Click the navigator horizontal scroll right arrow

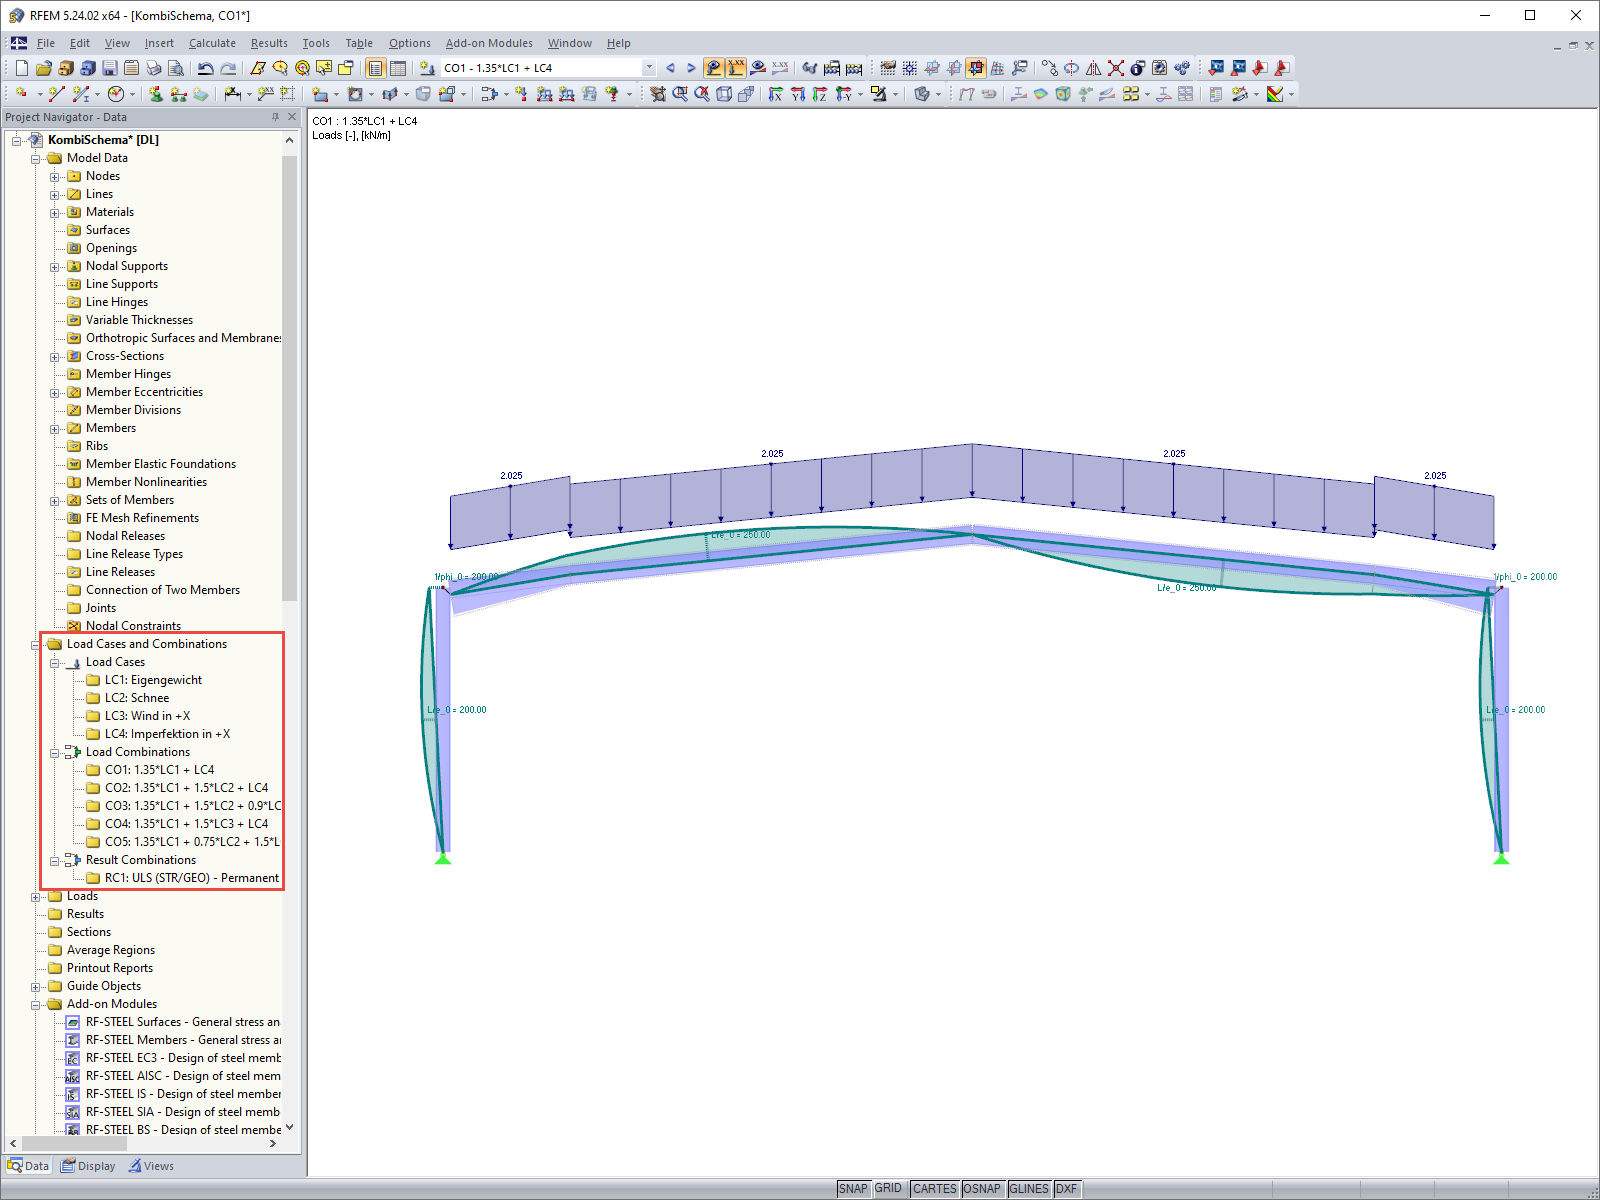coord(273,1143)
